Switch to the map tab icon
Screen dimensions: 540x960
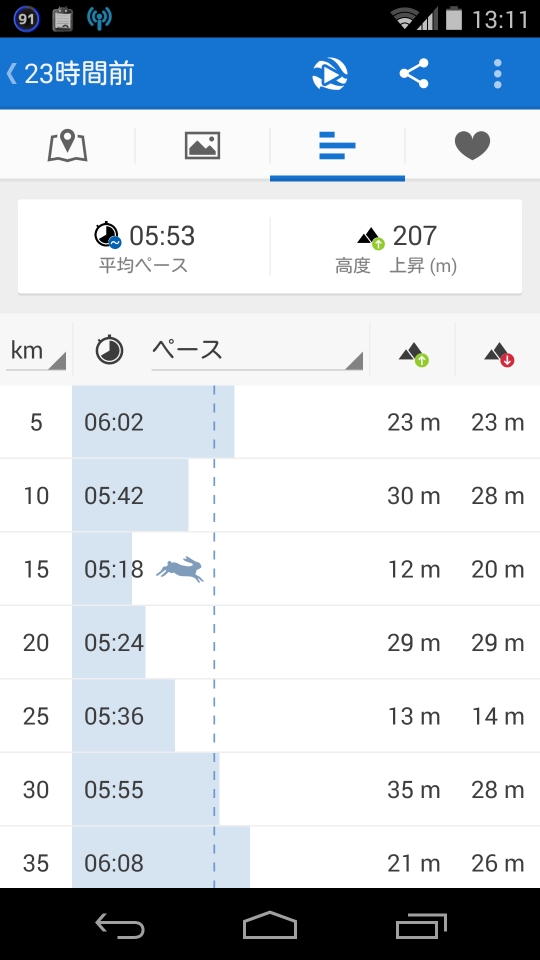(x=67, y=146)
